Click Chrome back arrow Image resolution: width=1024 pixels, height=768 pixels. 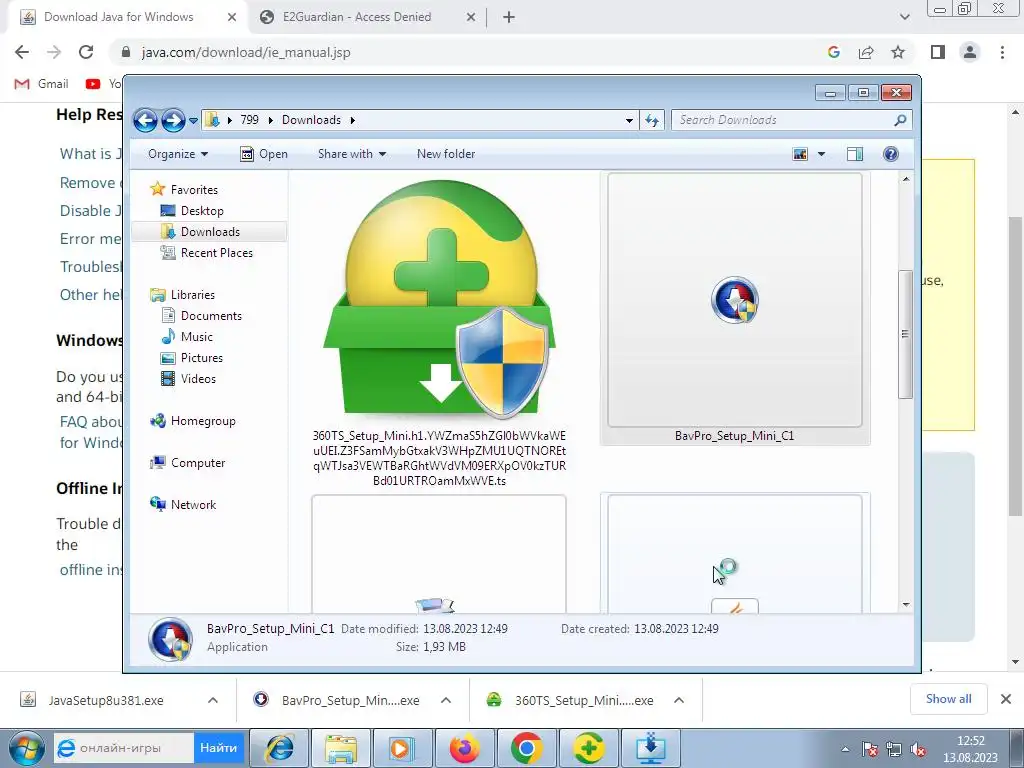click(22, 52)
